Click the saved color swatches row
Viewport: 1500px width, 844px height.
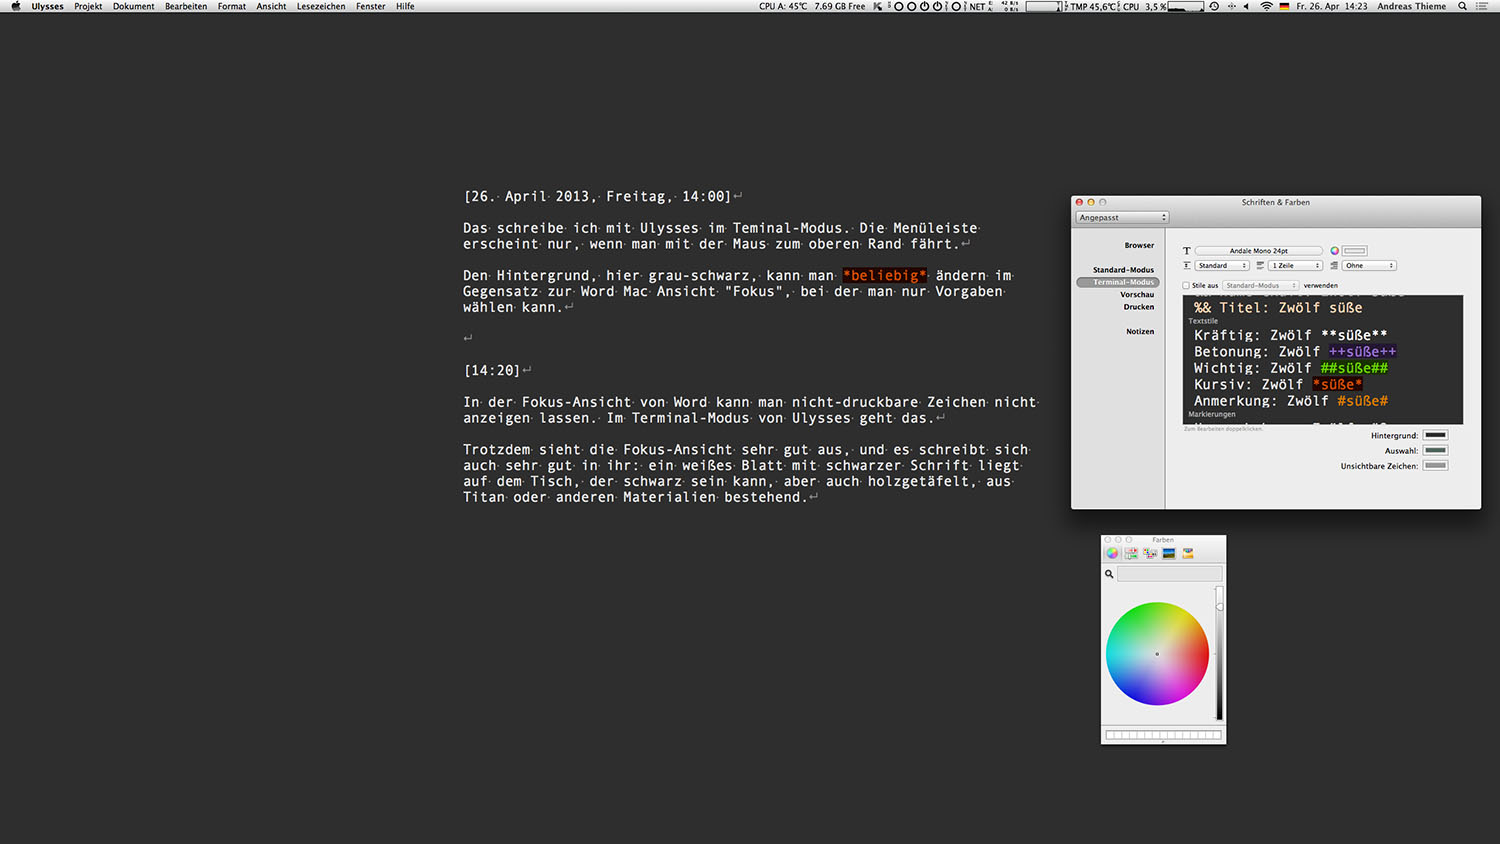(x=1163, y=735)
